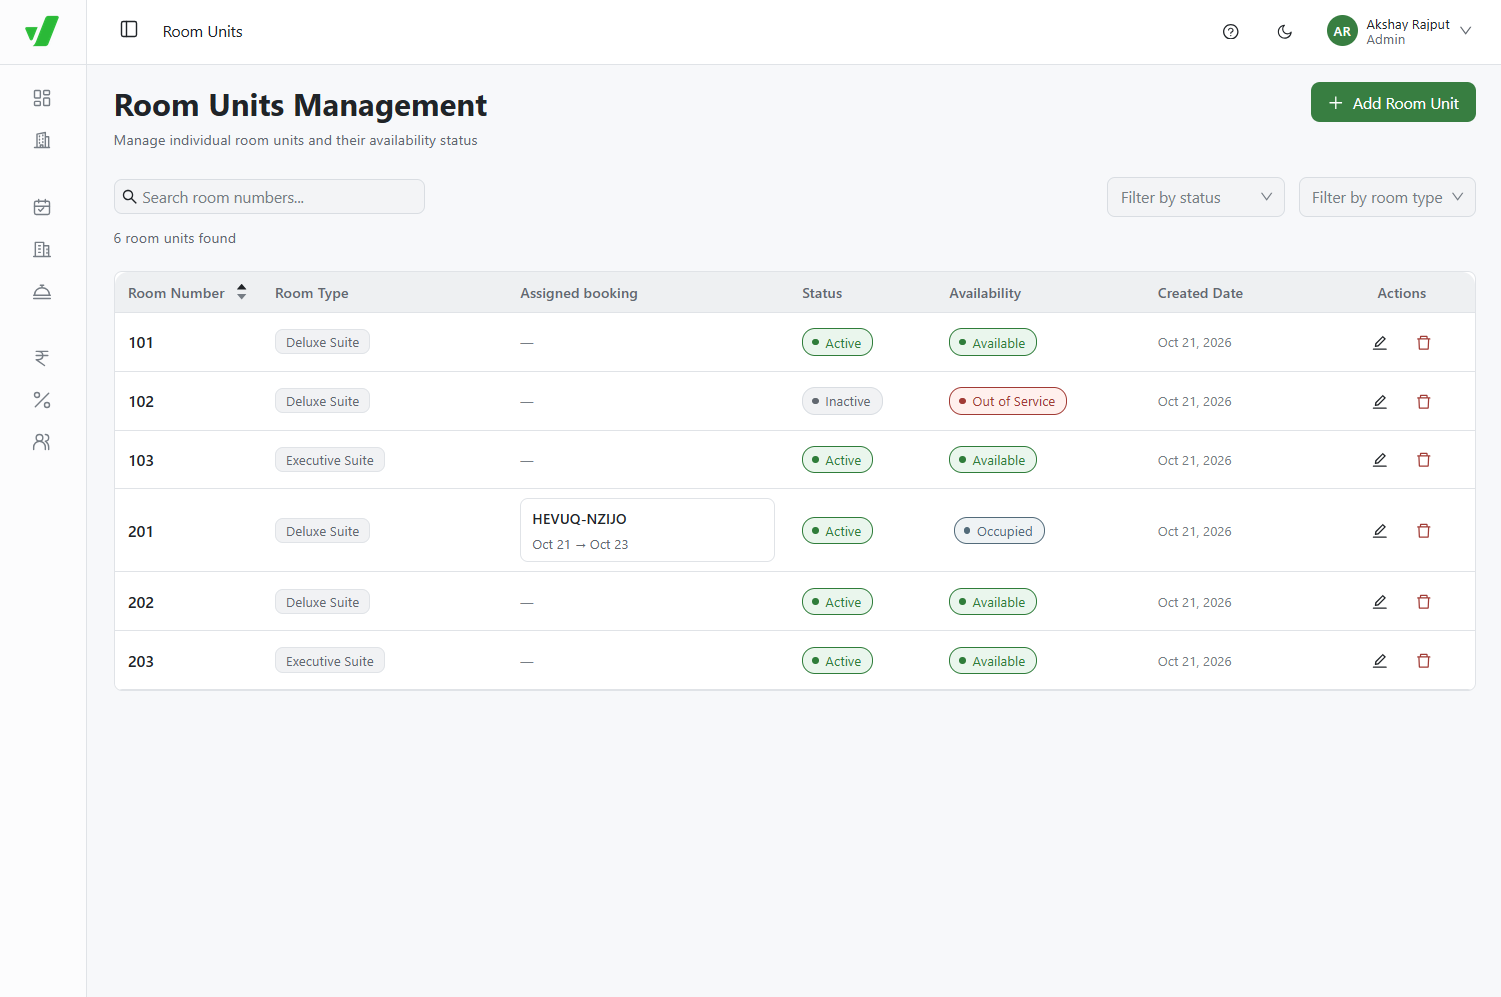Screen dimensions: 1501x997
Task: Click the Deluxe Suite tag for room 201
Action: coord(322,531)
